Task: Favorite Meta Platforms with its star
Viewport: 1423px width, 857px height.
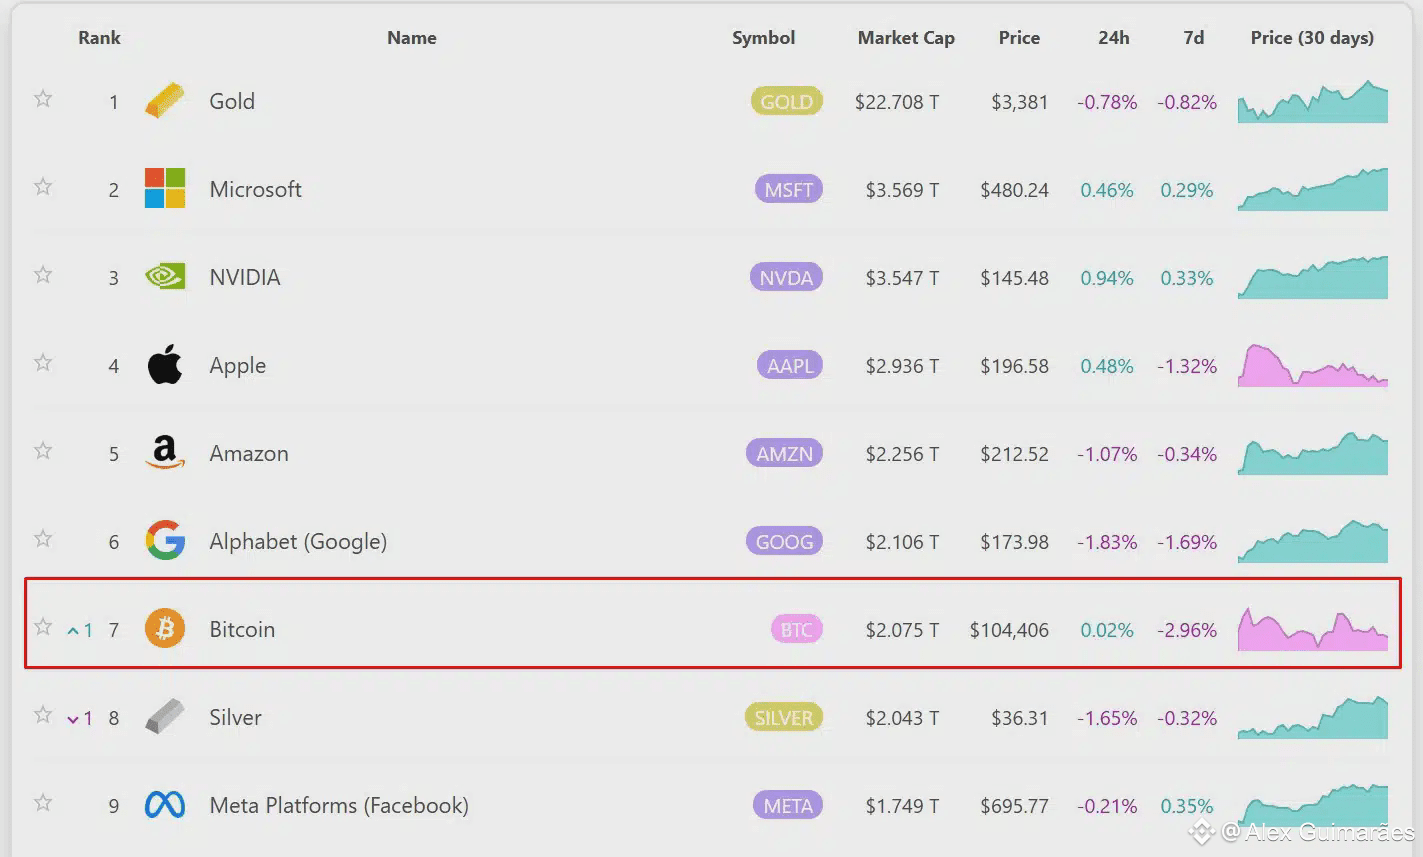Action: pos(43,803)
